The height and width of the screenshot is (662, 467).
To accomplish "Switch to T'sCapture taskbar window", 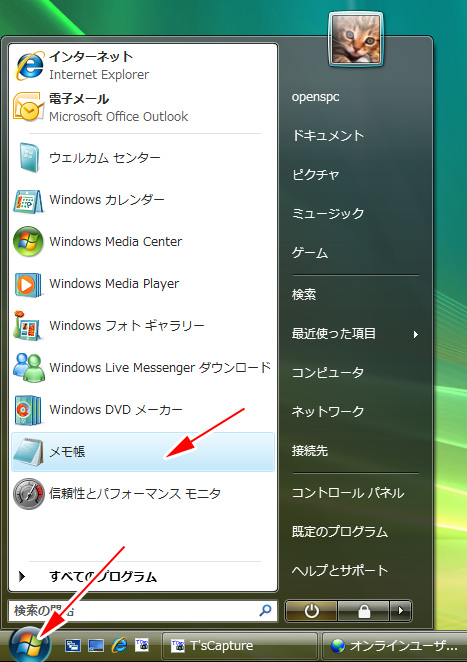I will (x=239, y=646).
